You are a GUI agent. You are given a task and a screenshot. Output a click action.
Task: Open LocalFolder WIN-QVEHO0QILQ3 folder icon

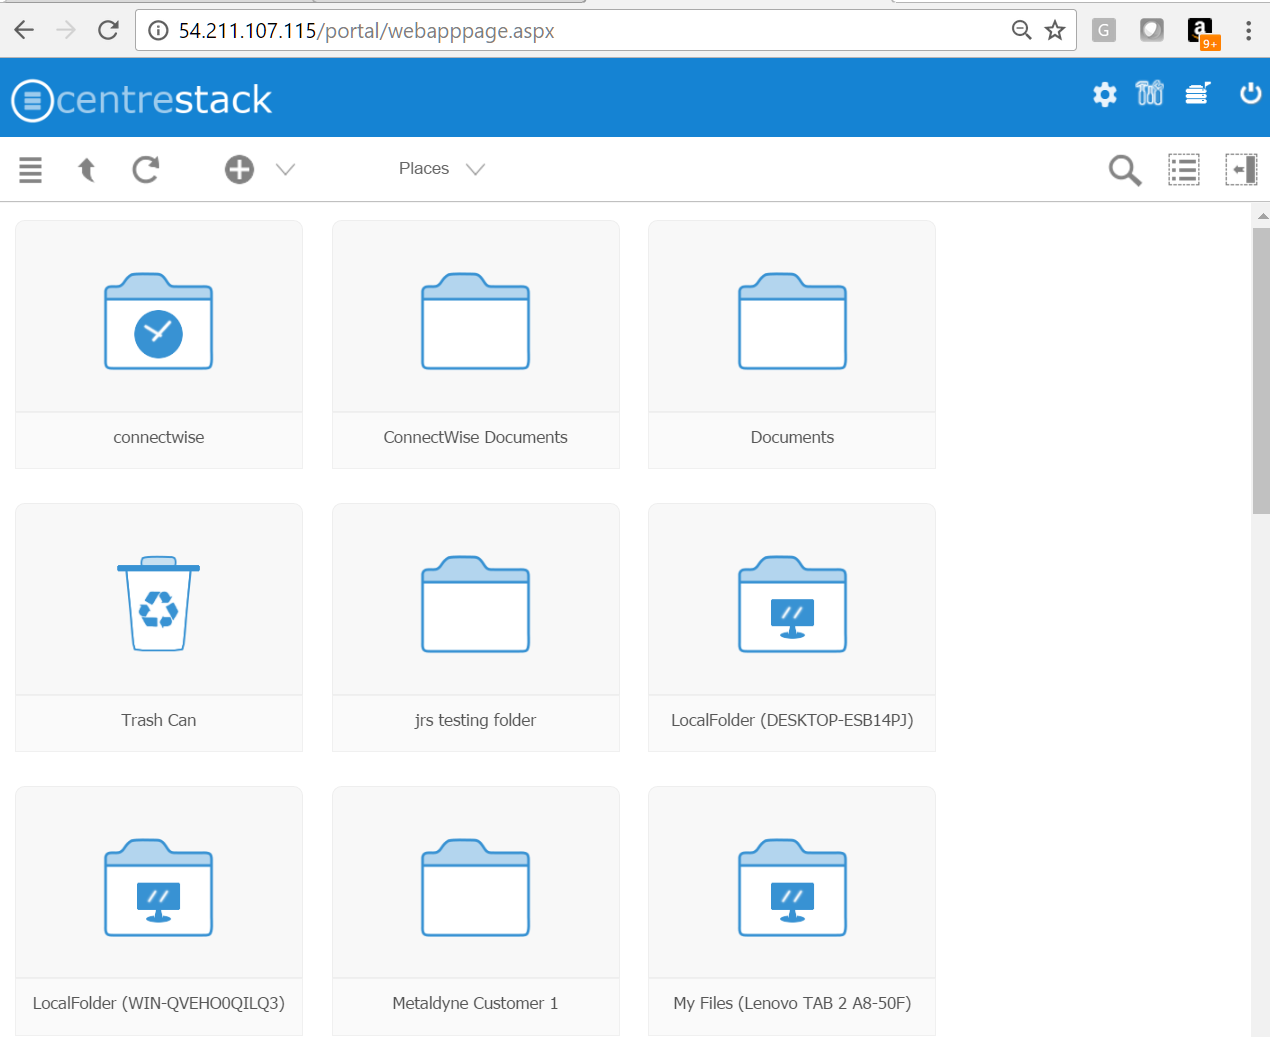159,887
